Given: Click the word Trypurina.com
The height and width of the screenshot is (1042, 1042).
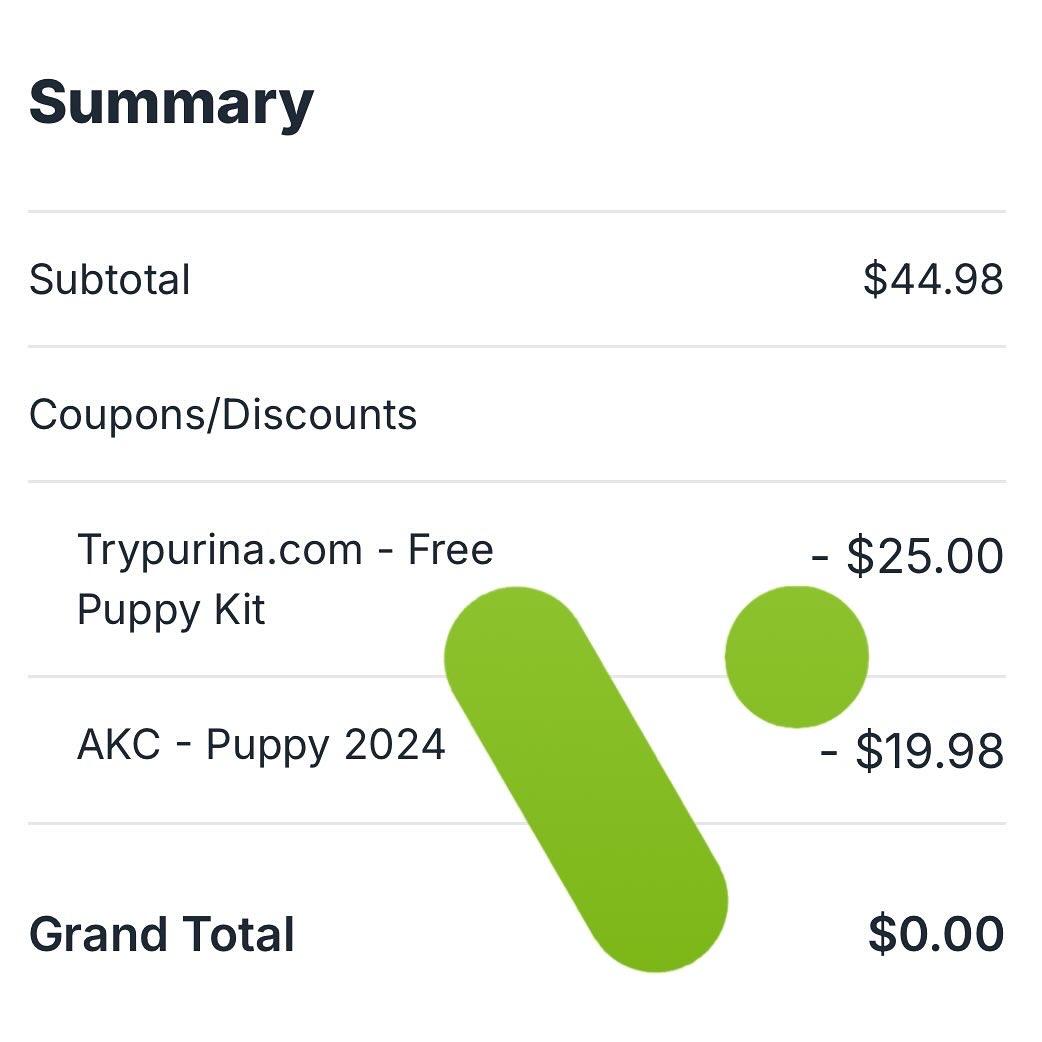Looking at the screenshot, I should pos(220,551).
